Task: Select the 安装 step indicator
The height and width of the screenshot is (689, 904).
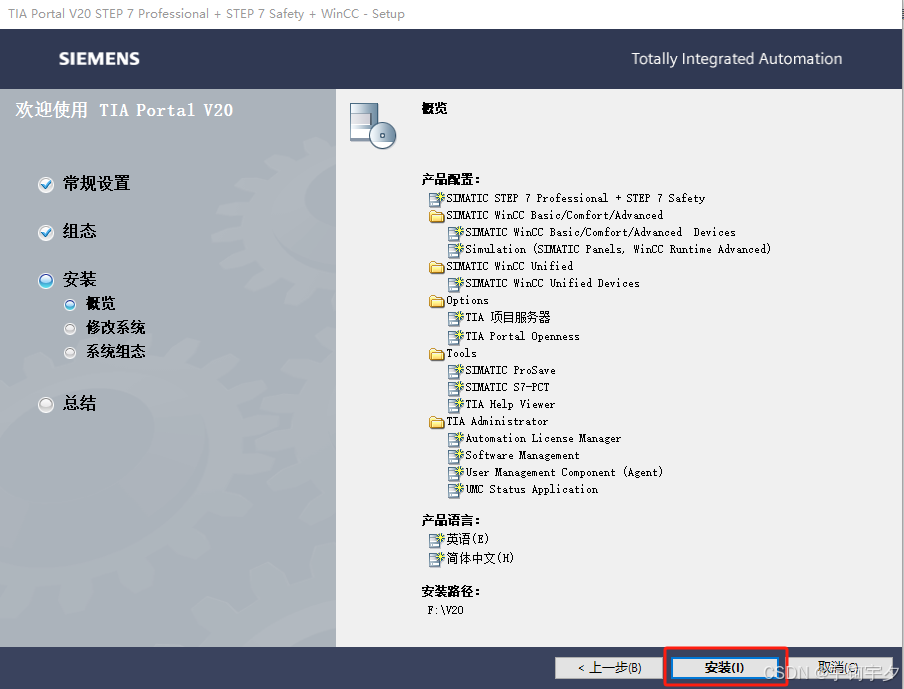Action: (46, 281)
